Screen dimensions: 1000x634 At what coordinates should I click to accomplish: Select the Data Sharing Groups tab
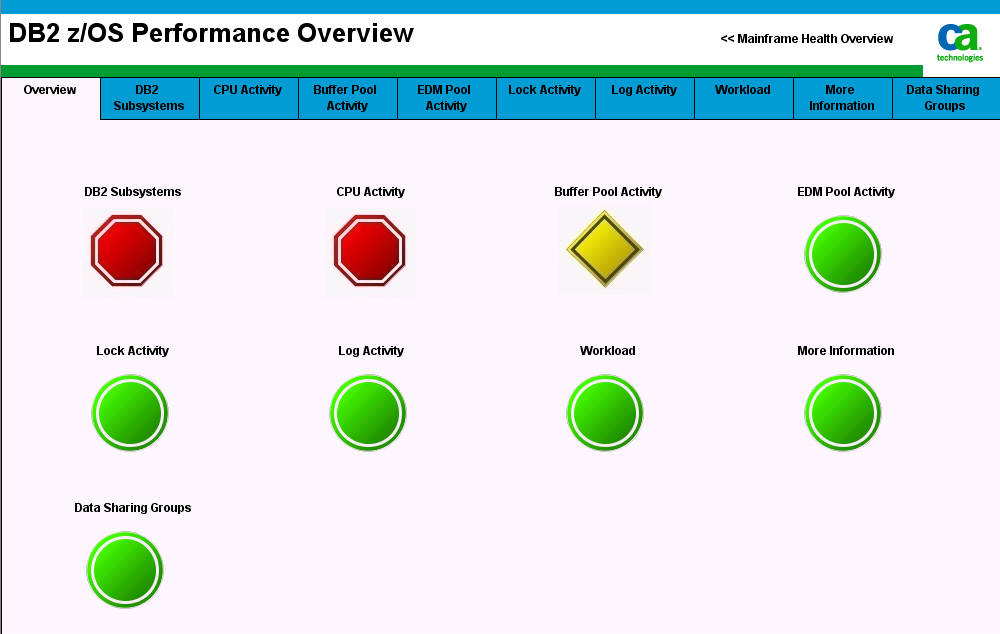coord(946,98)
